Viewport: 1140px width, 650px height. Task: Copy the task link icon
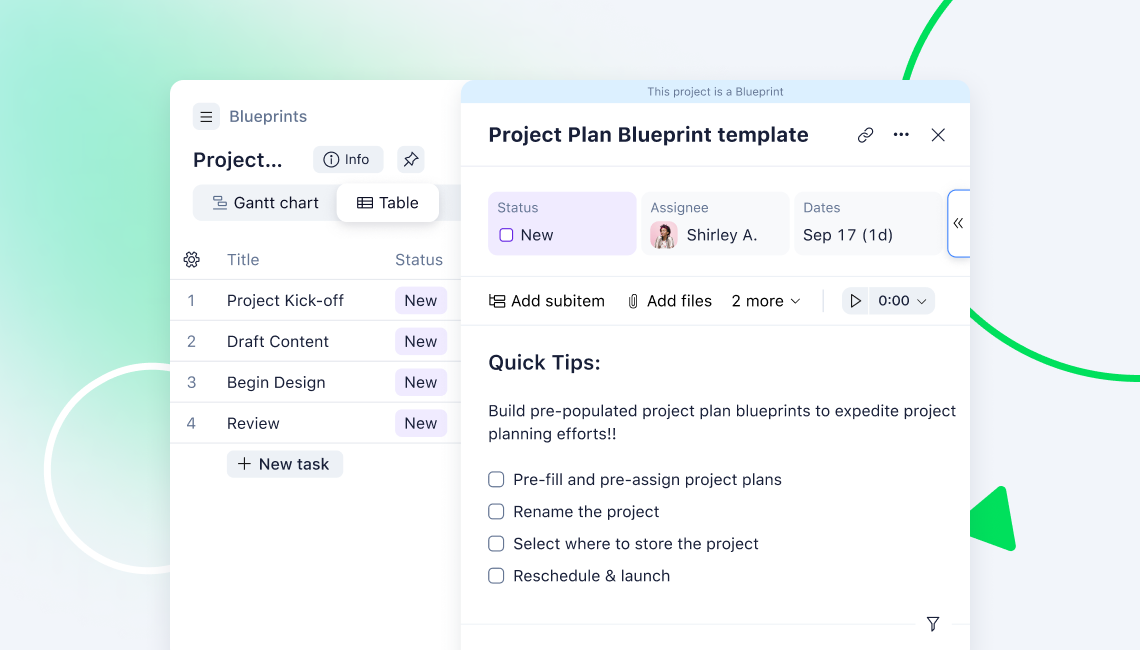tap(864, 134)
